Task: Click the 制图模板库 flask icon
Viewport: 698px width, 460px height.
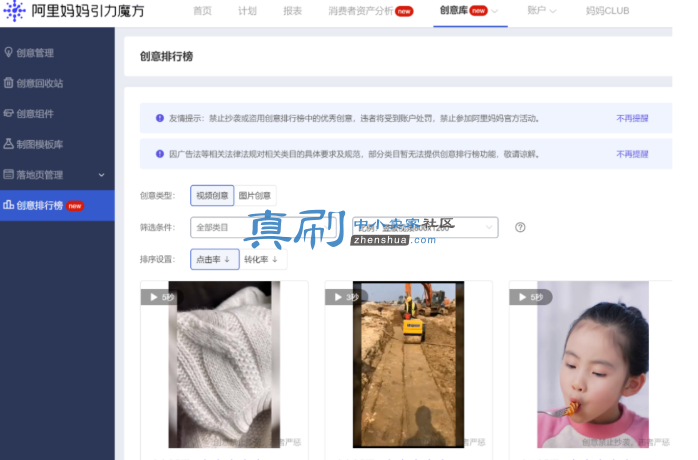Action: pos(8,143)
